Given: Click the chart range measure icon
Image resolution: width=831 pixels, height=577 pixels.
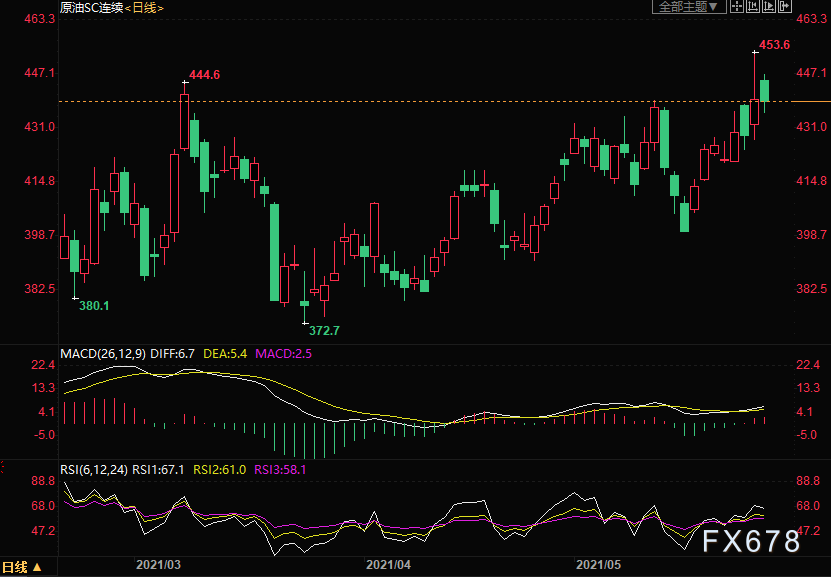Looking at the screenshot, I should coord(753,7).
